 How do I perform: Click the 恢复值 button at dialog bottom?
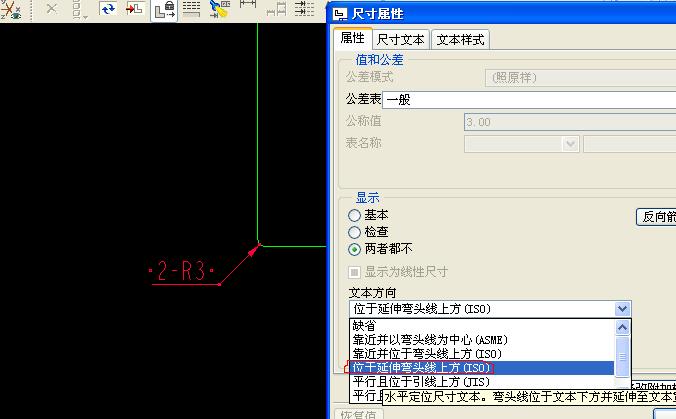(x=358, y=414)
